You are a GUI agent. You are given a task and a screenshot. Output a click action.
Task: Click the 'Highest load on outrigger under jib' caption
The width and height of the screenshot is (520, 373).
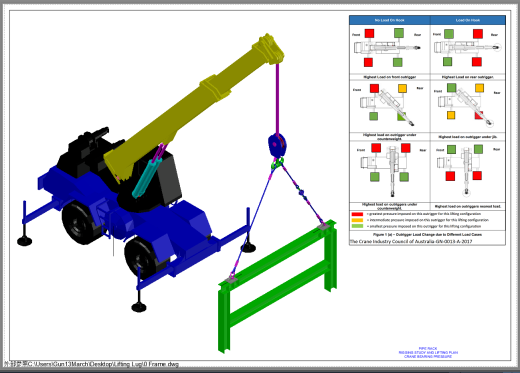[468, 137]
